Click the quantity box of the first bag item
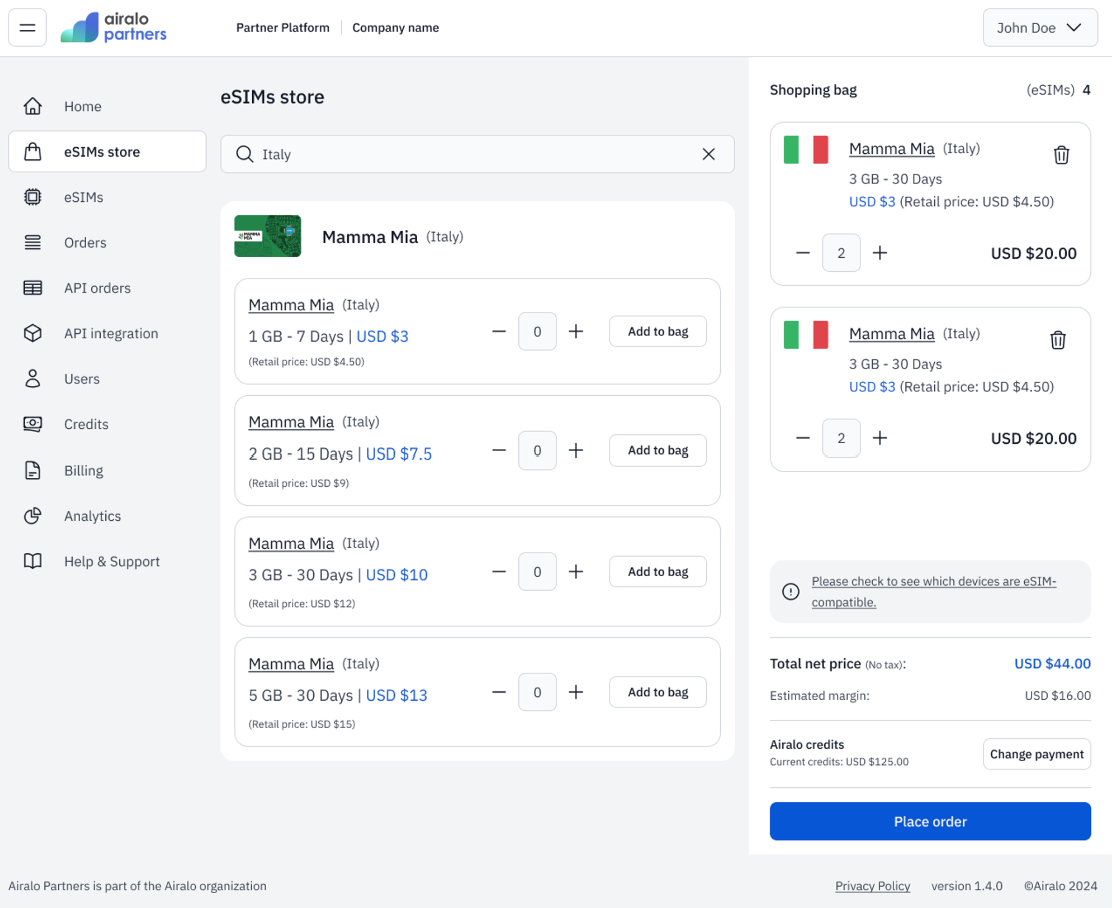 point(841,253)
